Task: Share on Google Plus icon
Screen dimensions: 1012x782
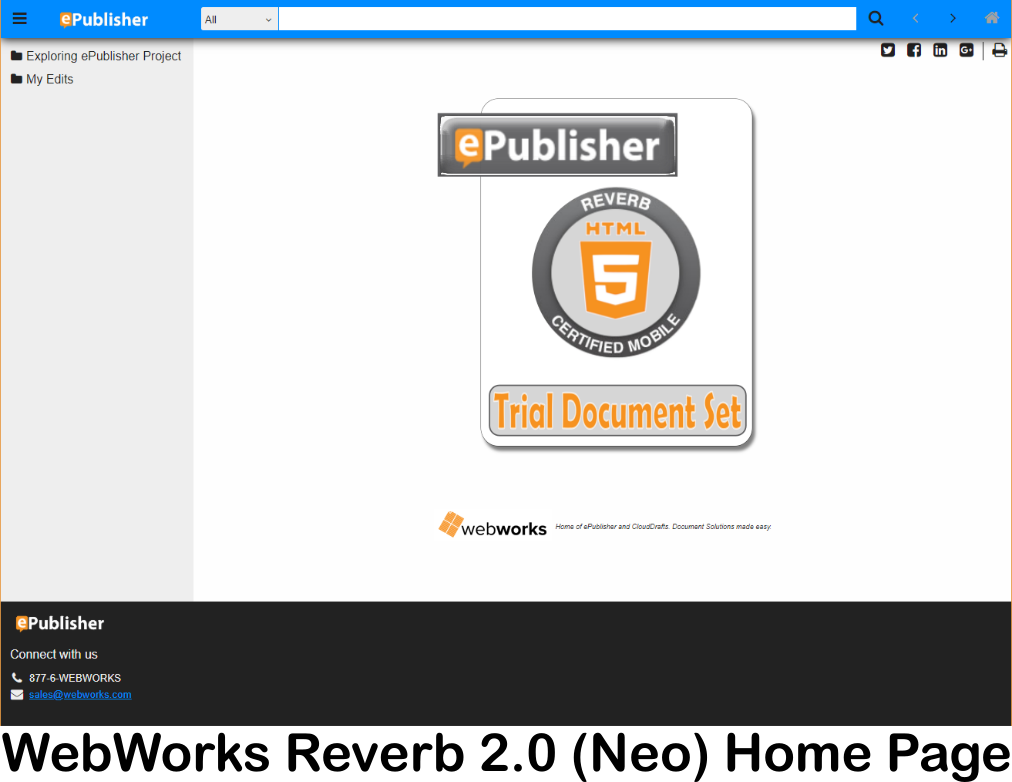Action: pyautogui.click(x=966, y=50)
